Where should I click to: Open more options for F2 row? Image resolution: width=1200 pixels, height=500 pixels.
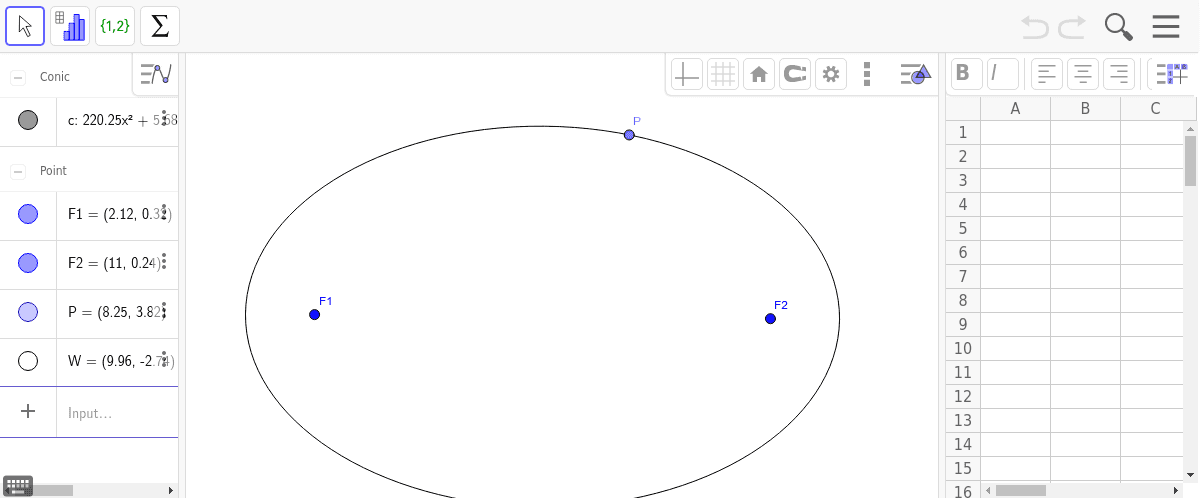(x=164, y=261)
